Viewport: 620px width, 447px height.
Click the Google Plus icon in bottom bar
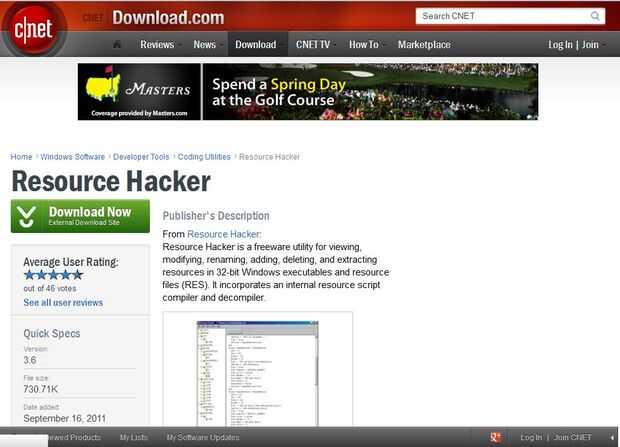pyautogui.click(x=495, y=437)
